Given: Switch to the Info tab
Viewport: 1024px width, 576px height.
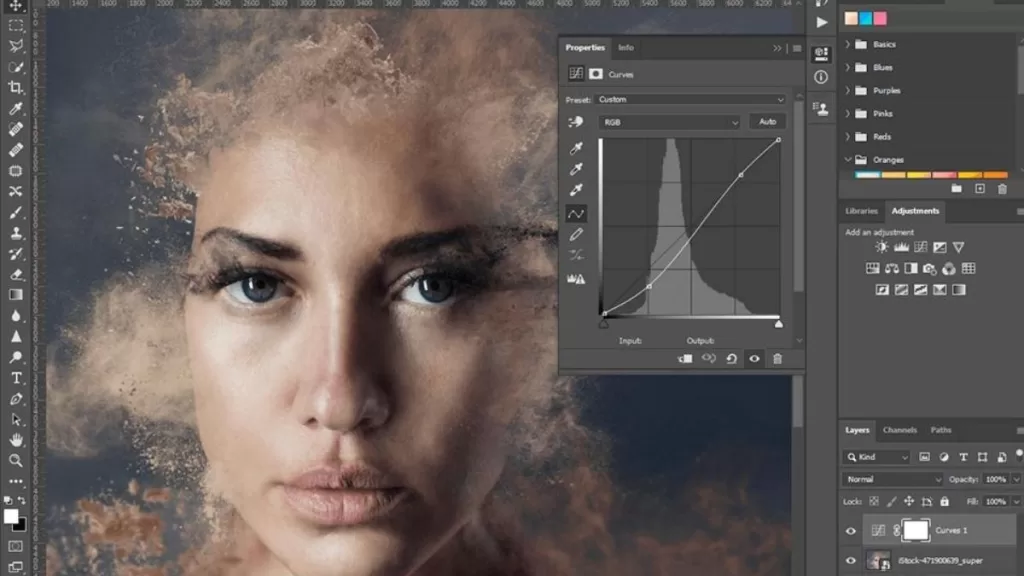Looking at the screenshot, I should click(626, 48).
